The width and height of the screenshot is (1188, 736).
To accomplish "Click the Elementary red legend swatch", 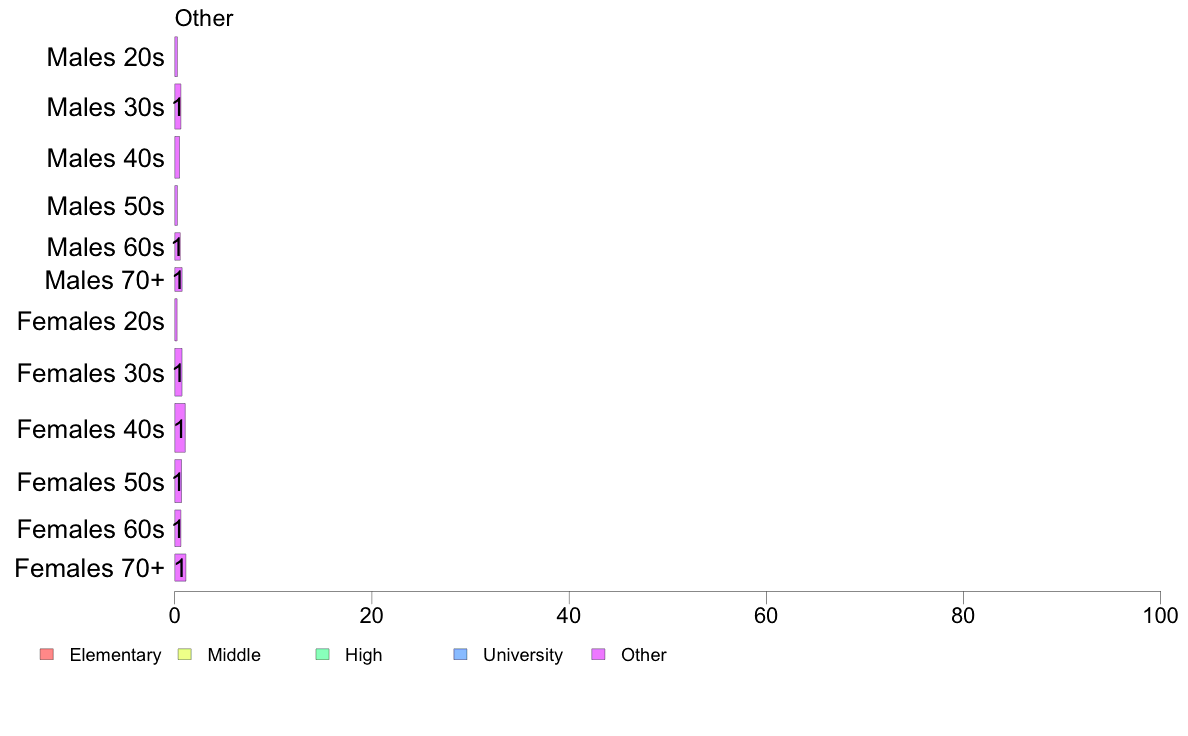I will pos(47,654).
